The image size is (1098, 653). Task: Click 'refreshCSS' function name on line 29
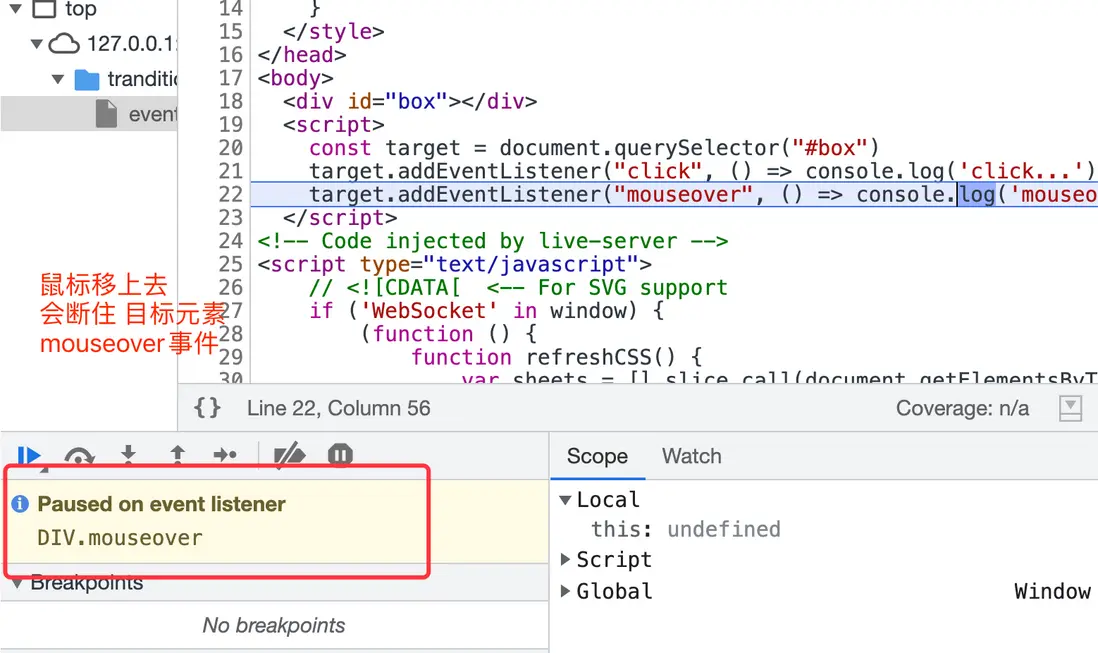589,358
